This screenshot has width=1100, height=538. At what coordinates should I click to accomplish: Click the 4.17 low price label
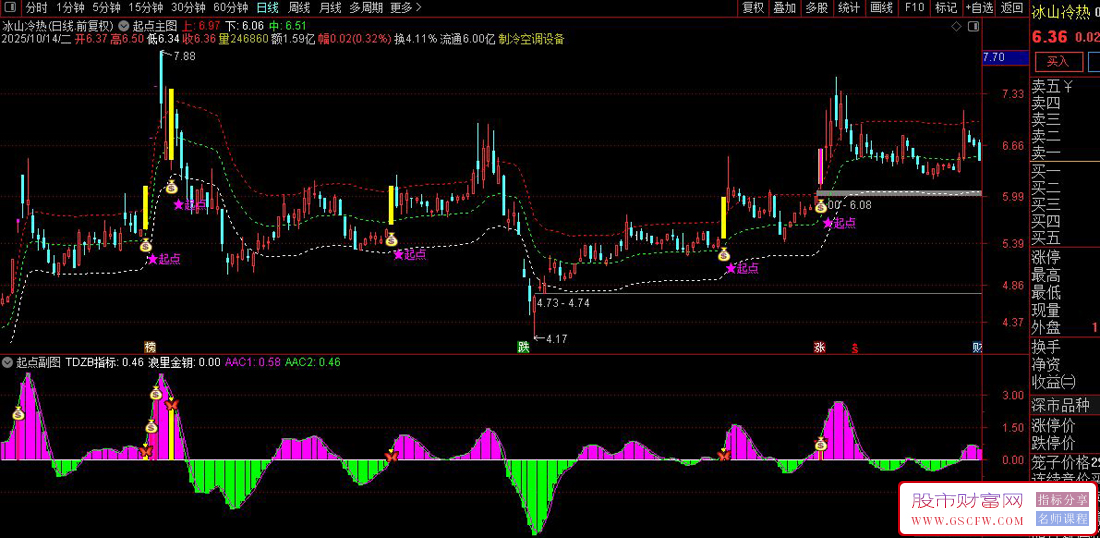click(556, 339)
